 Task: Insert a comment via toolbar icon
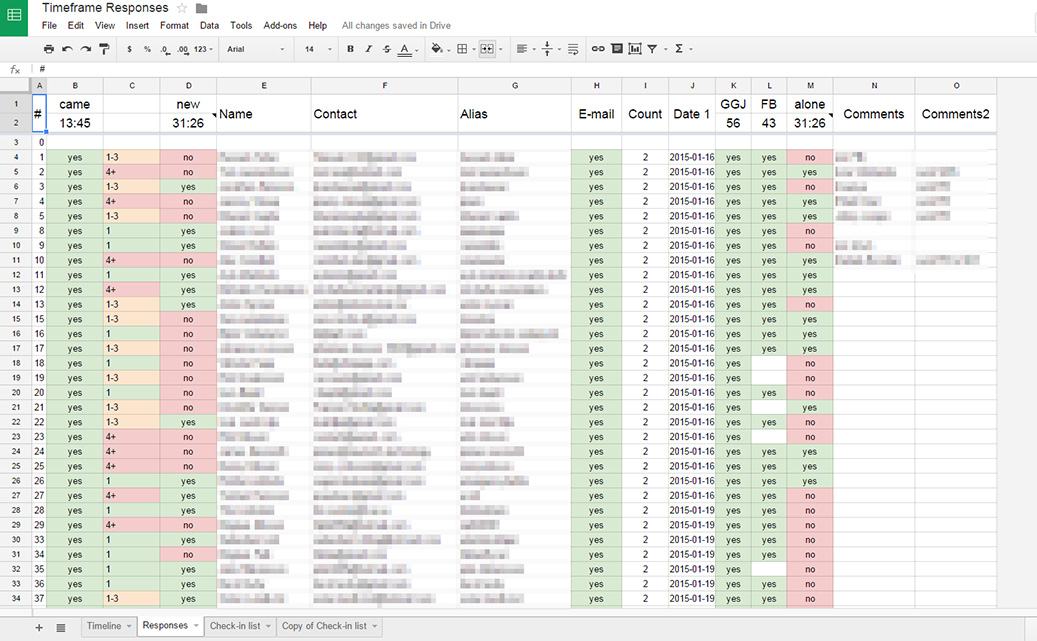616,48
